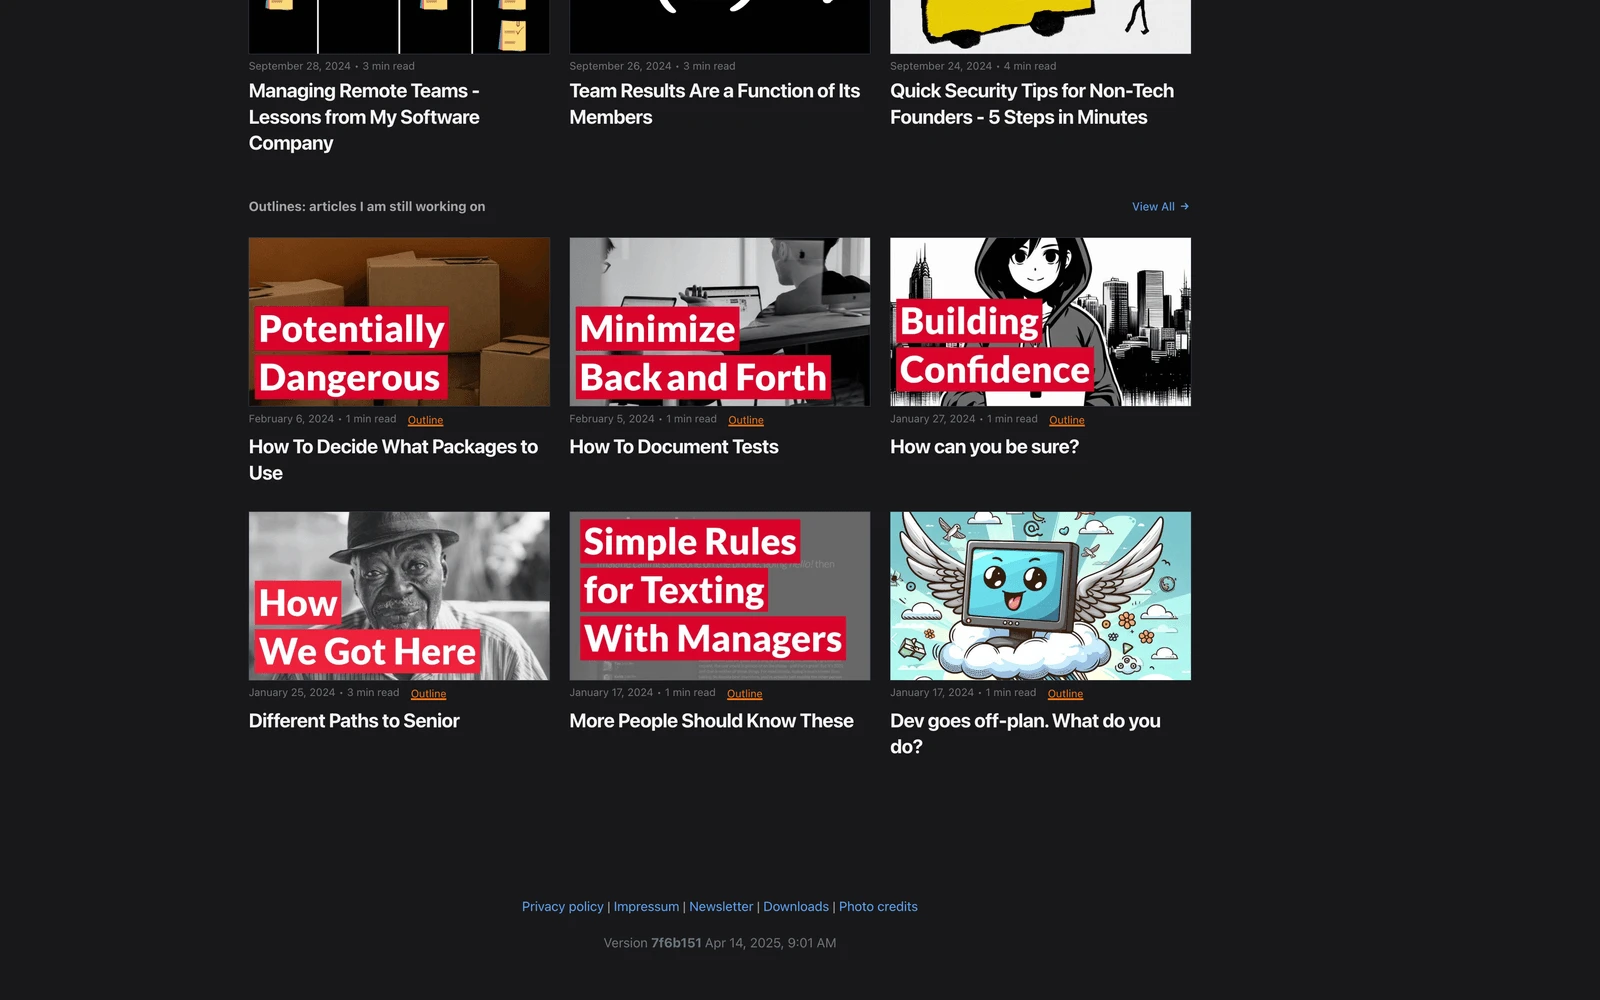Image resolution: width=1600 pixels, height=1000 pixels.
Task: Click Outline tag under January 27, 2024 post
Action: [1066, 420]
